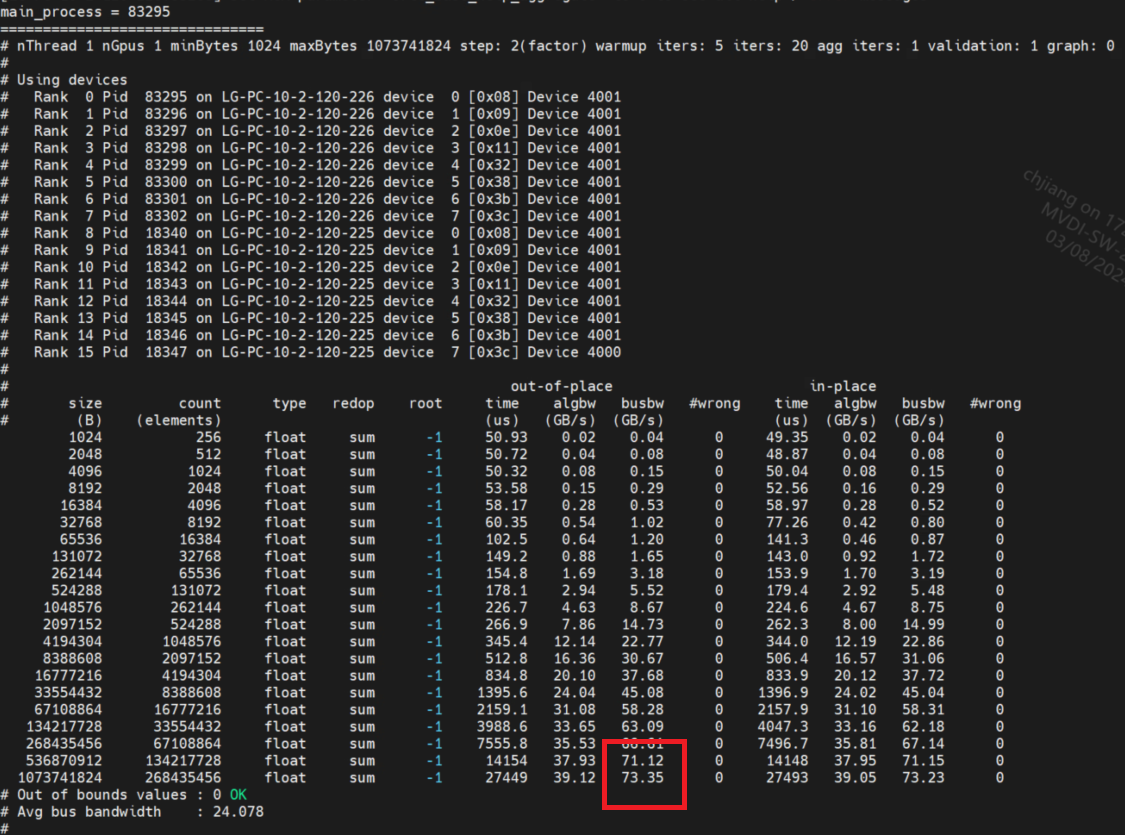Image resolution: width=1125 pixels, height=835 pixels.
Task: Click the '# Using devices' heading line
Action: [x=64, y=80]
